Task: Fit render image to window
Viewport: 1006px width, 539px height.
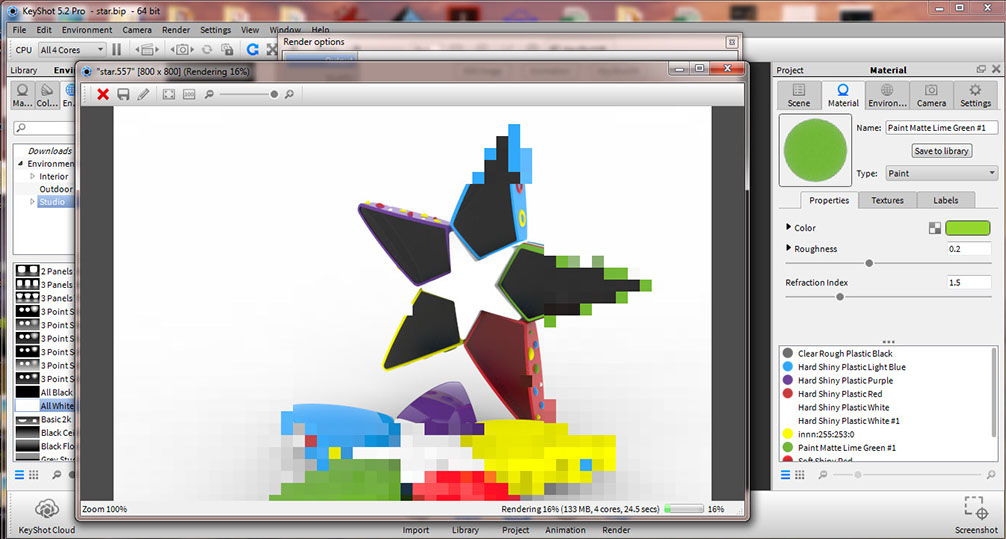Action: pyautogui.click(x=169, y=94)
